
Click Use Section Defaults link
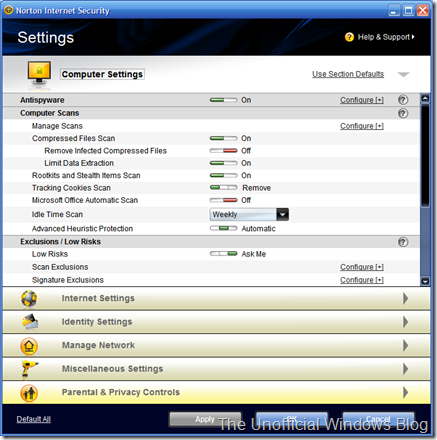tap(348, 74)
